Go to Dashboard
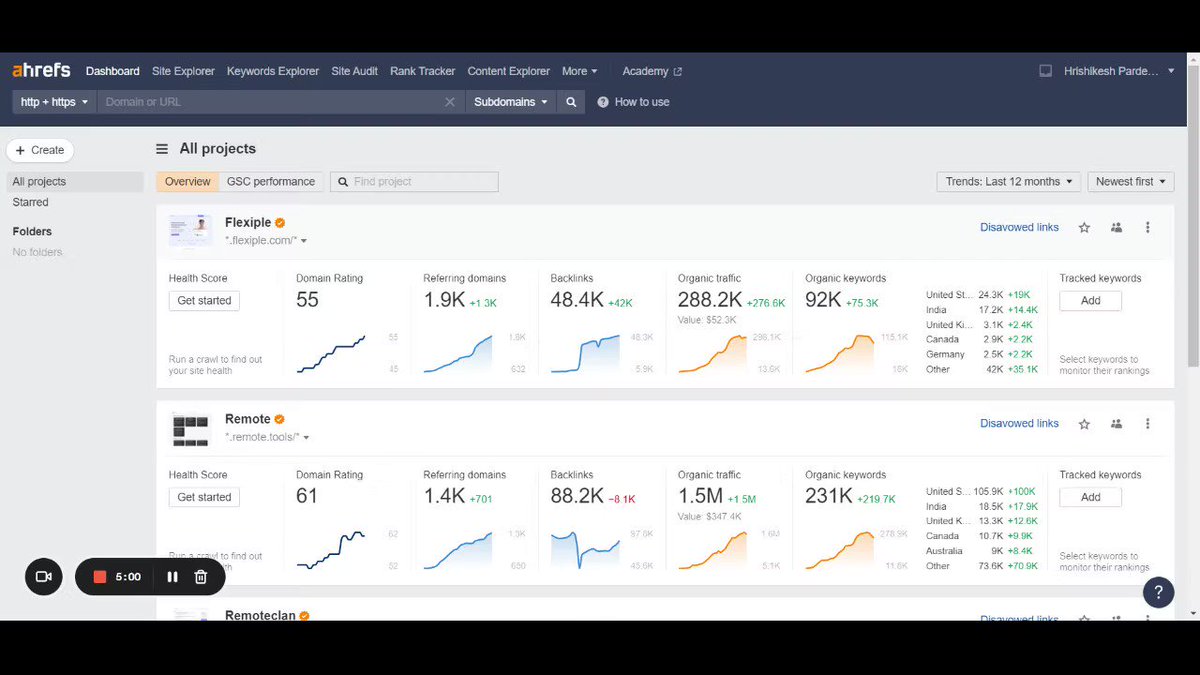This screenshot has width=1200, height=675. pos(113,71)
